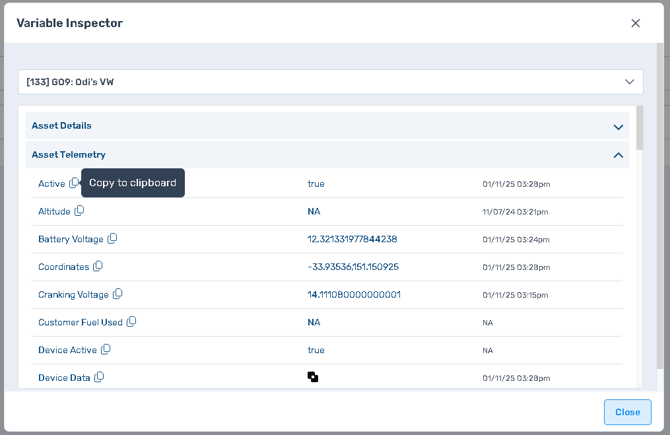Expand the Asset Details section
The image size is (670, 435).
[x=618, y=127]
